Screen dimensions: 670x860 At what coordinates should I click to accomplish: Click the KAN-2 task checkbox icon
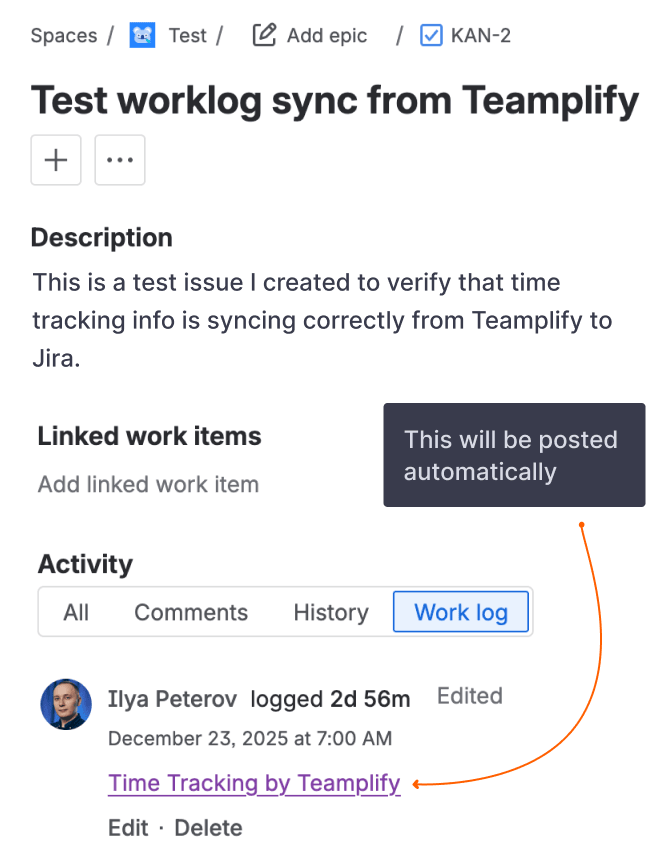click(431, 36)
